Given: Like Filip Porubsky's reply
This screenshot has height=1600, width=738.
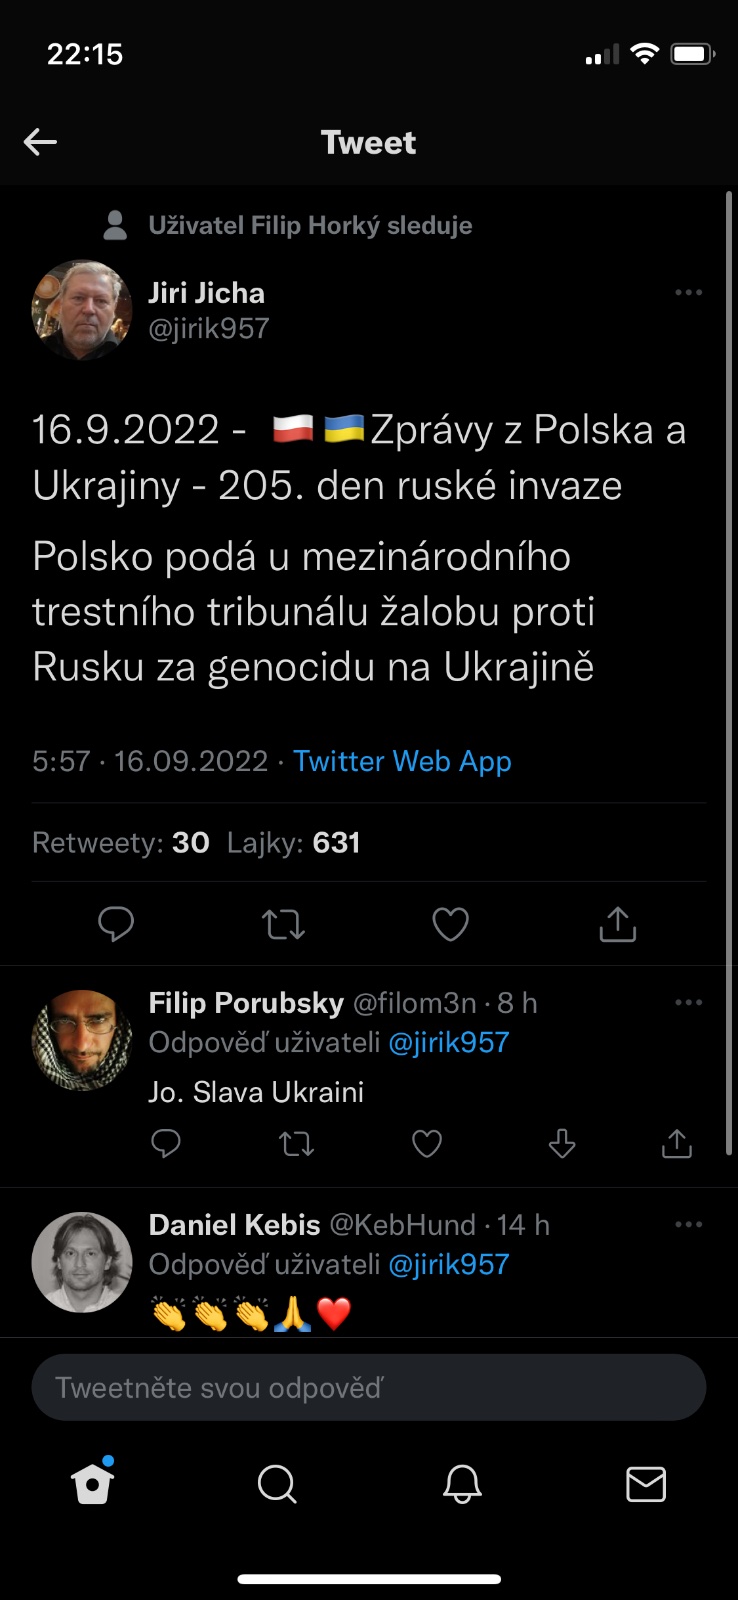Looking at the screenshot, I should click(427, 1143).
